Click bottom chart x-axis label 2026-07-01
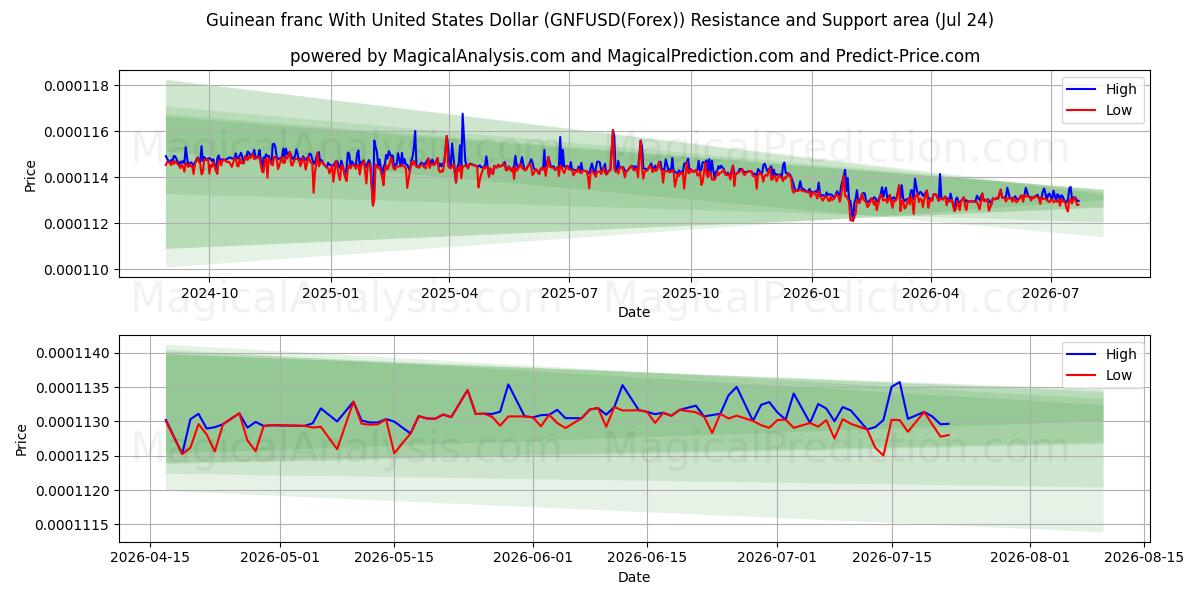Screen dimensions: 1200x600 tap(778, 558)
